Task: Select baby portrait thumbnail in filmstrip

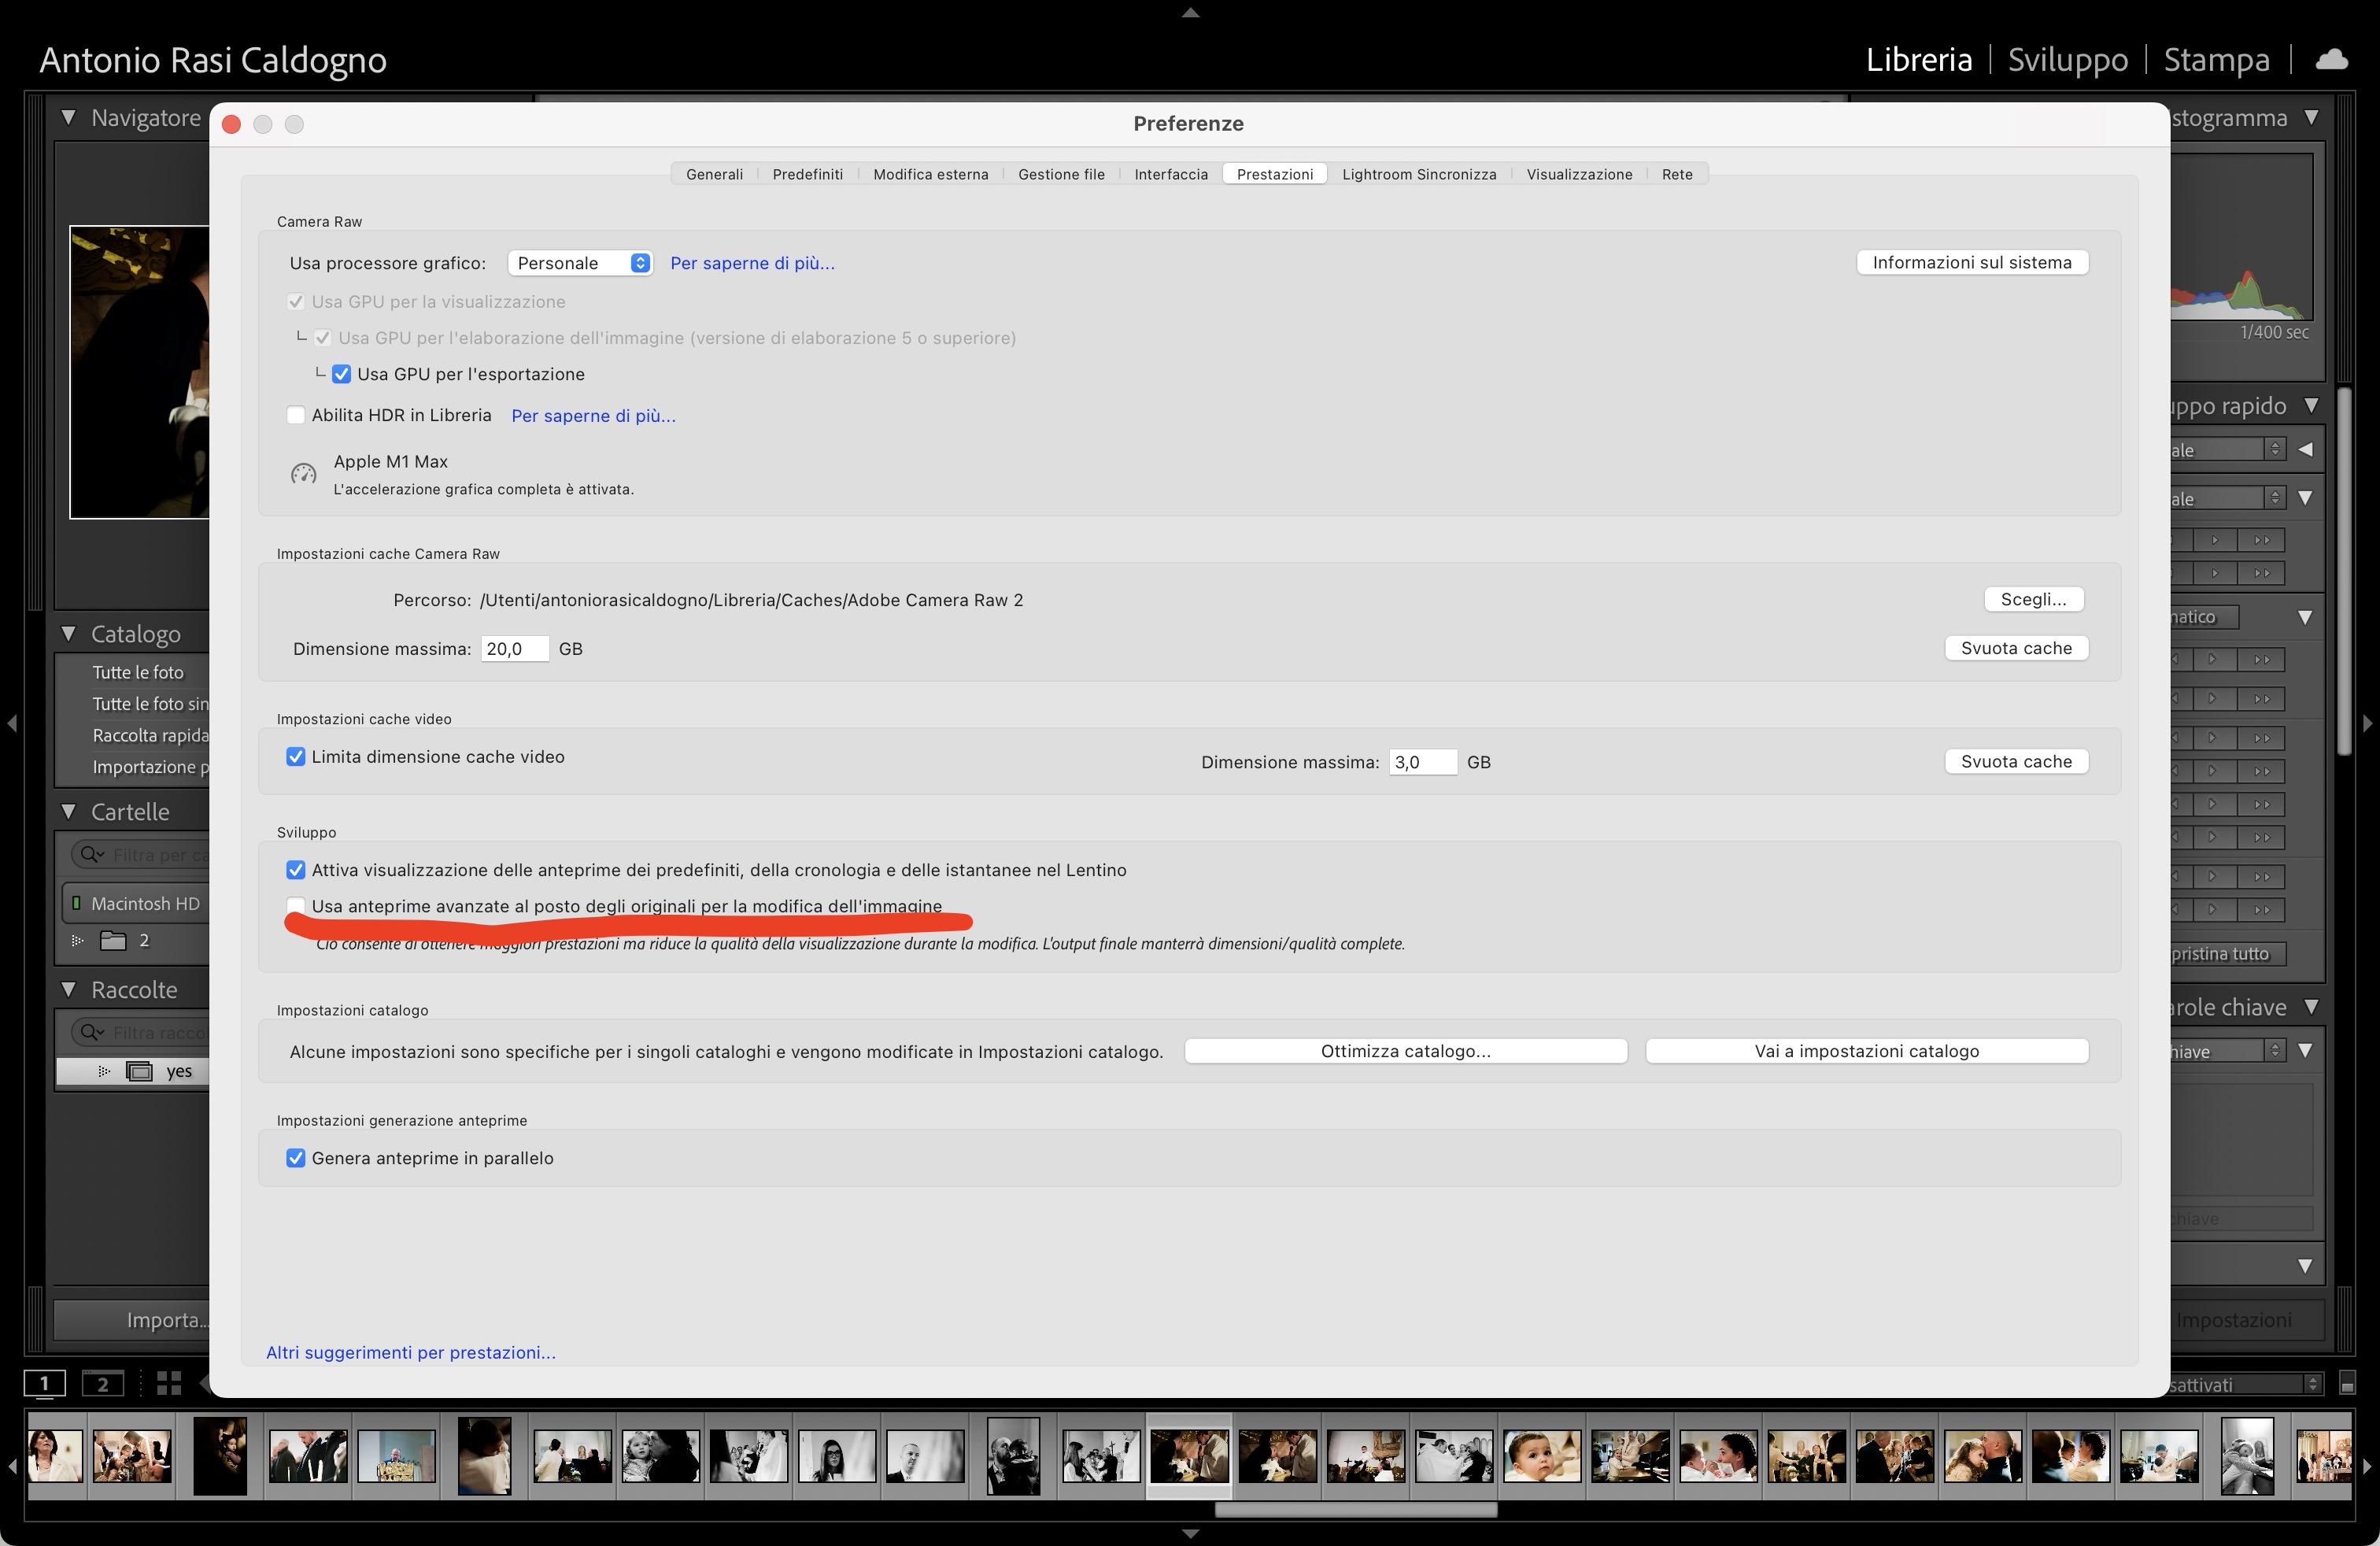Action: point(1541,1455)
